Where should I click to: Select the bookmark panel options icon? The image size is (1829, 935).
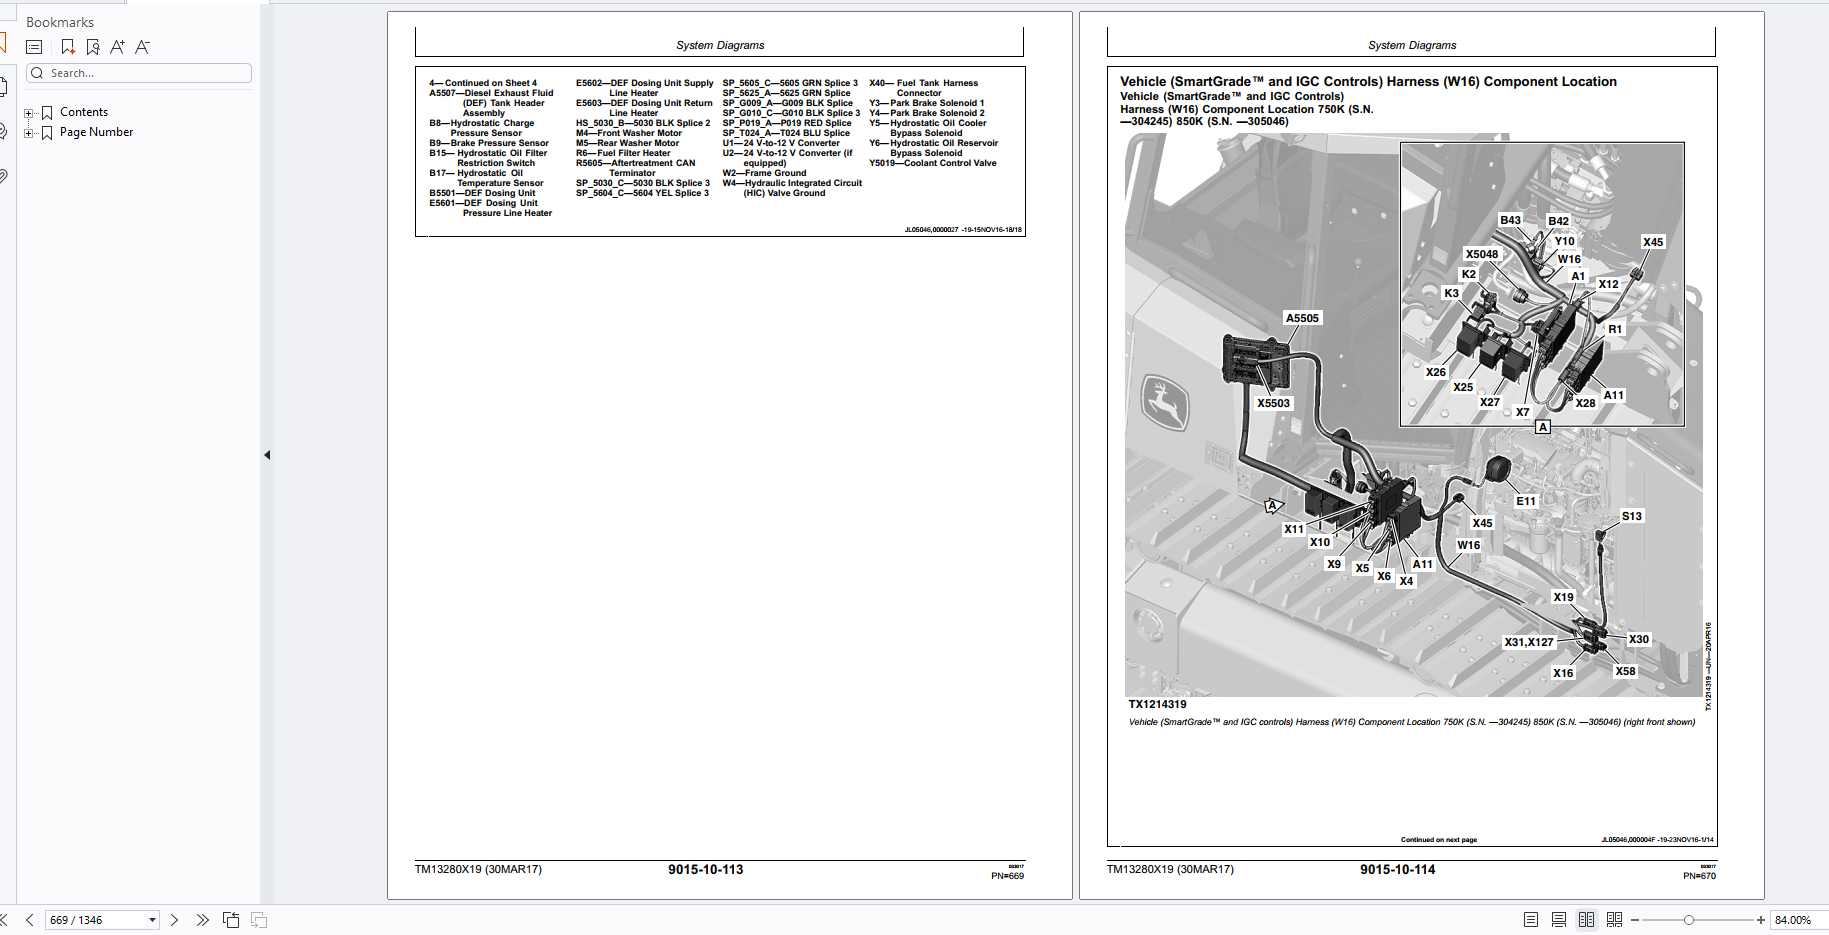34,46
